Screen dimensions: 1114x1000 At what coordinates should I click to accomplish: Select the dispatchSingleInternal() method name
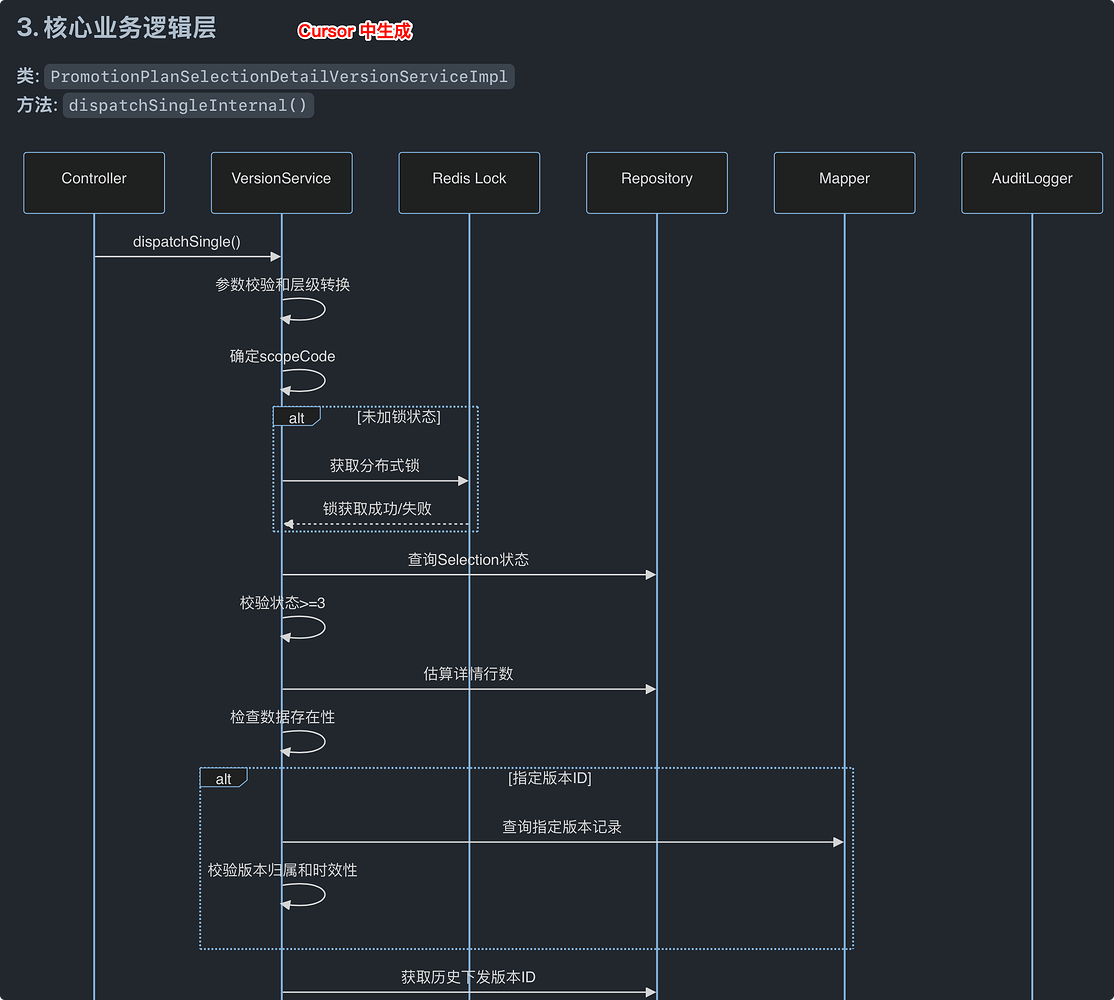188,105
